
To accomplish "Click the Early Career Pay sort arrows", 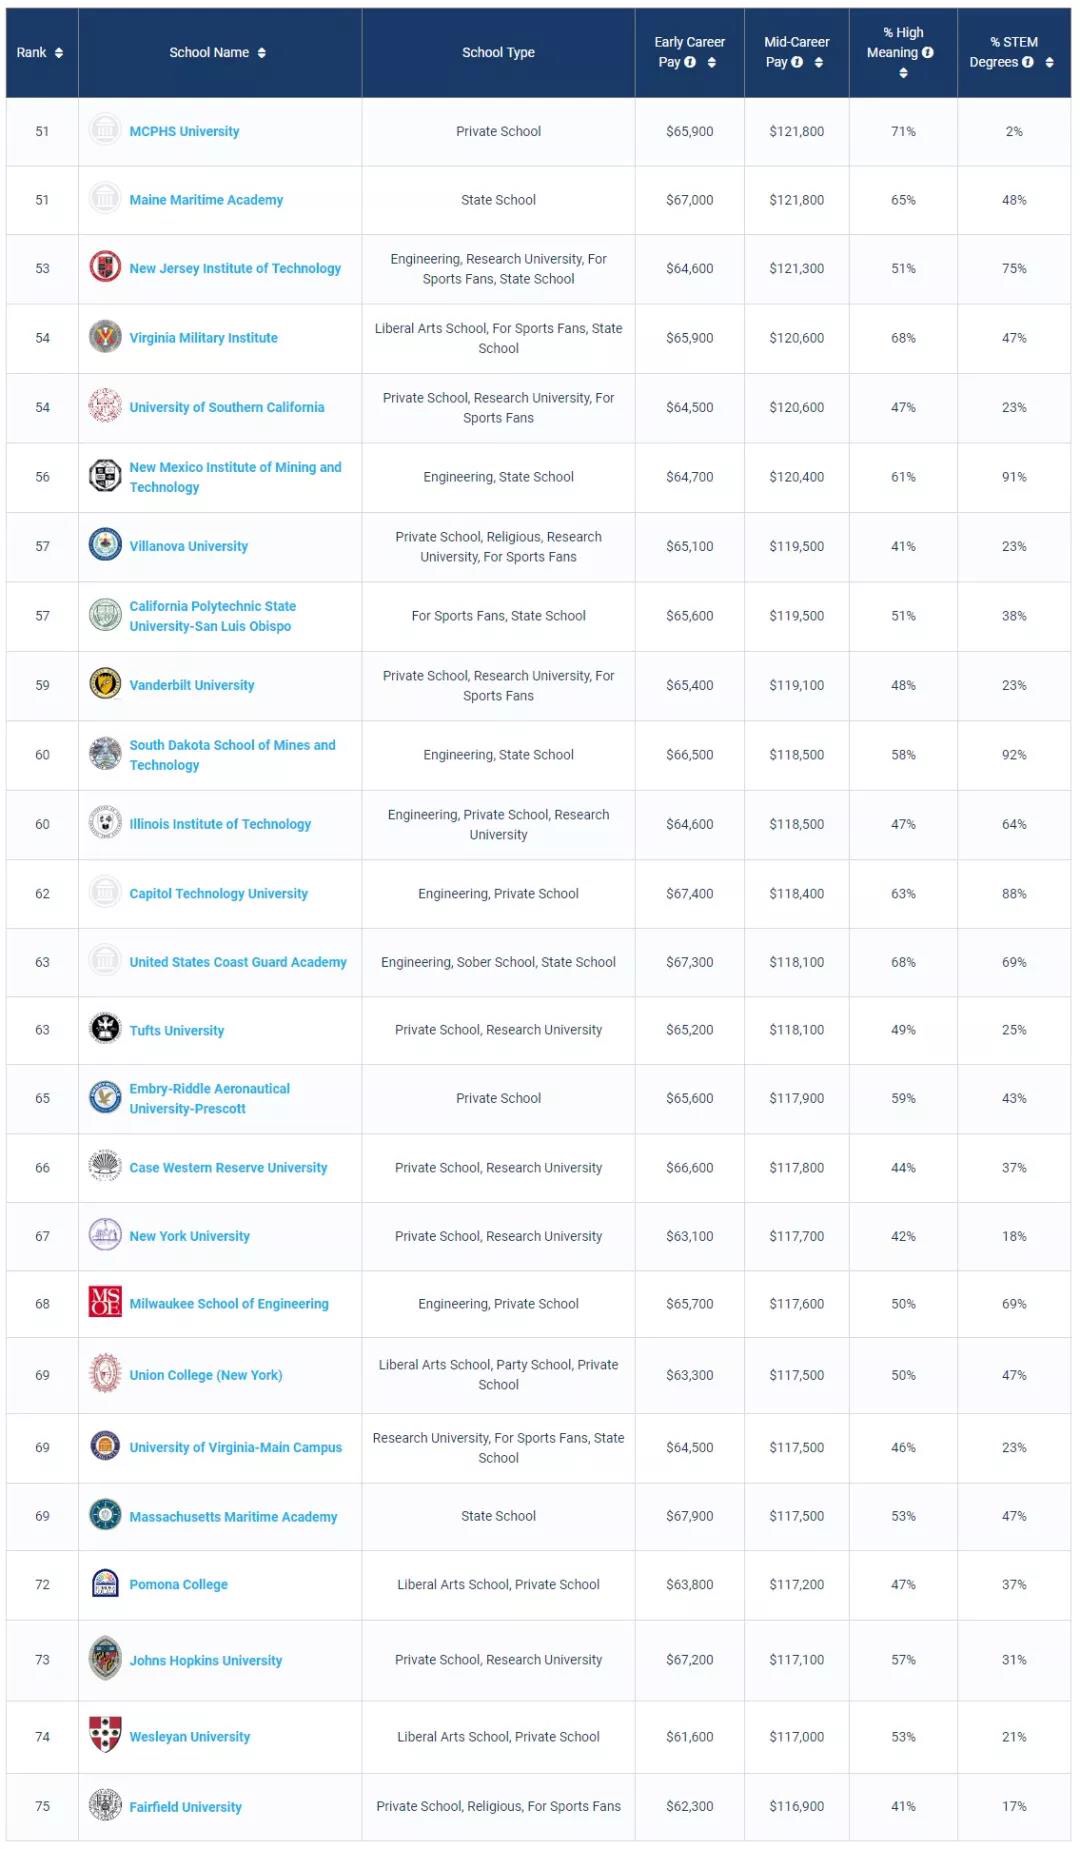I will (x=712, y=62).
